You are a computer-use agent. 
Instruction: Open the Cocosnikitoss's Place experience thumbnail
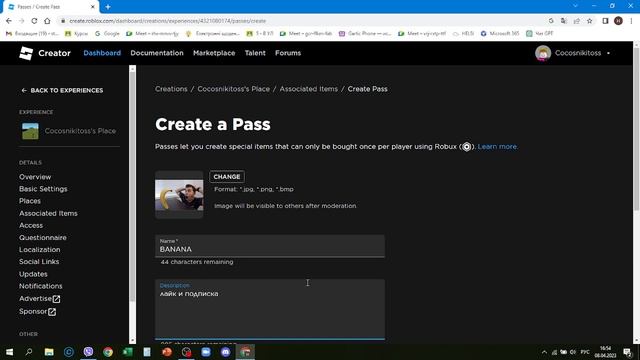[30, 131]
